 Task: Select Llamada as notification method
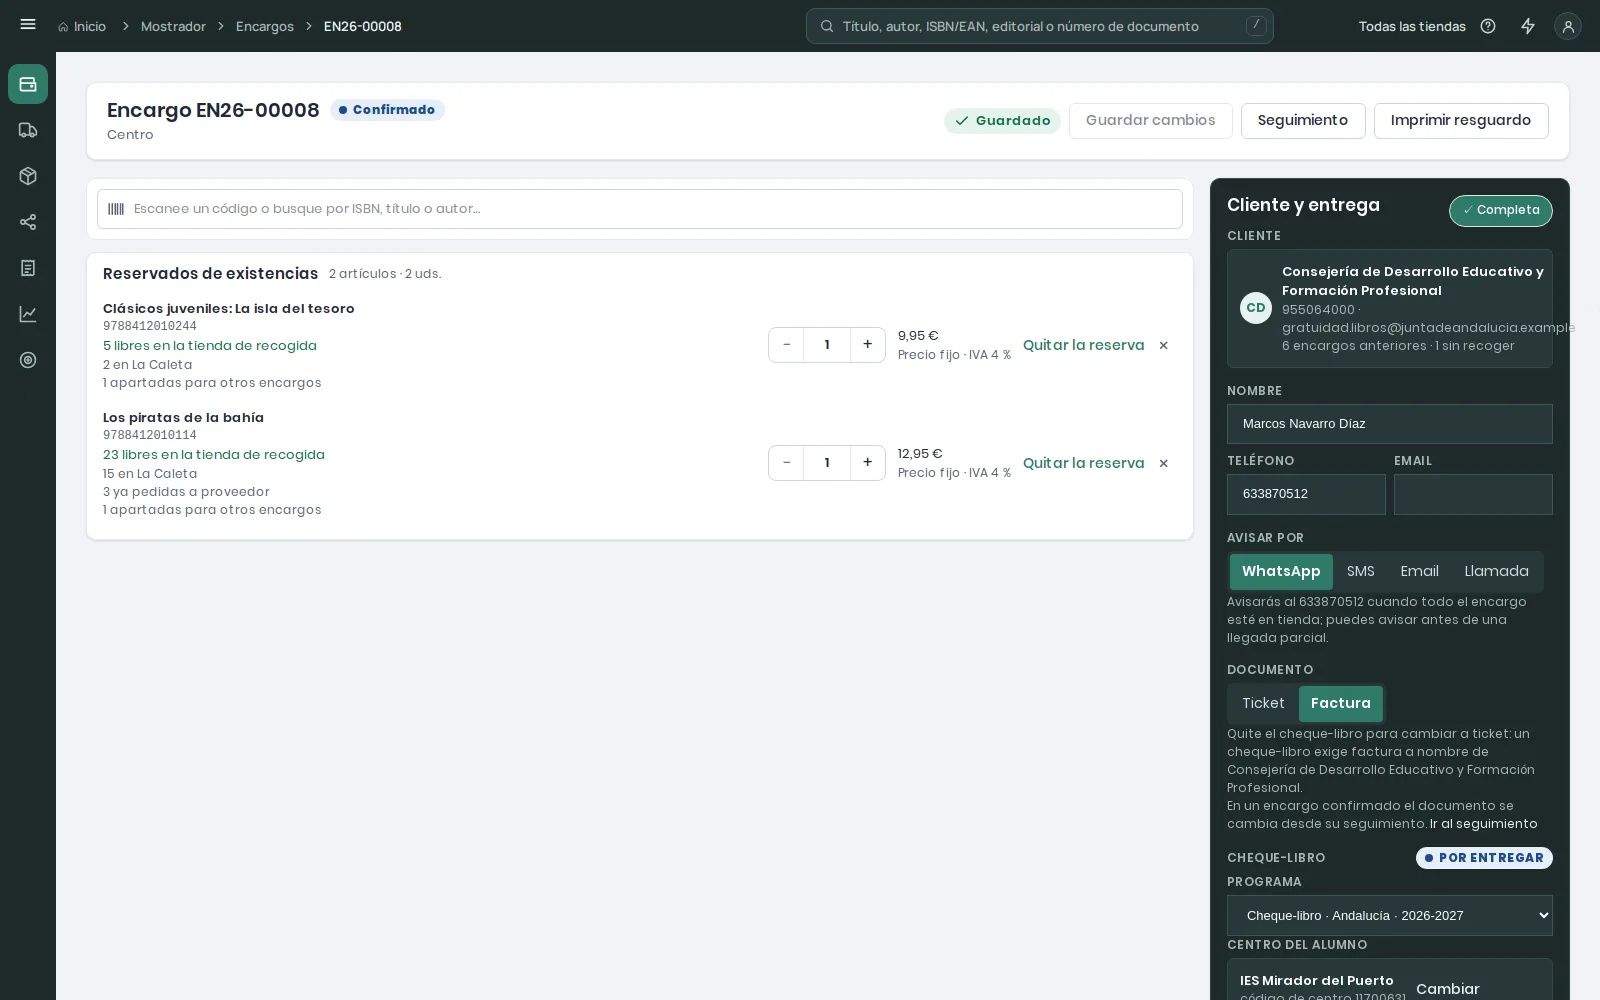click(1496, 571)
